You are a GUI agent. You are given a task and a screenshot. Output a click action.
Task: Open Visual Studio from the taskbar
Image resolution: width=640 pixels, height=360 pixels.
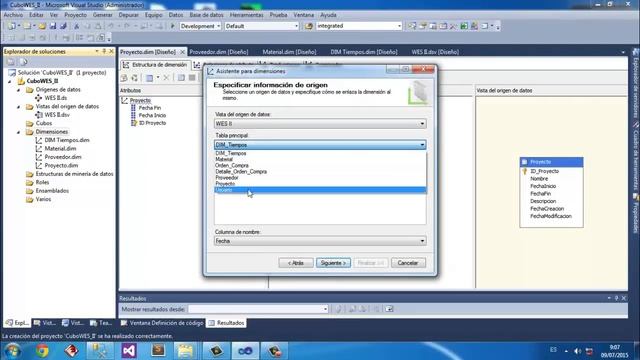click(129, 351)
